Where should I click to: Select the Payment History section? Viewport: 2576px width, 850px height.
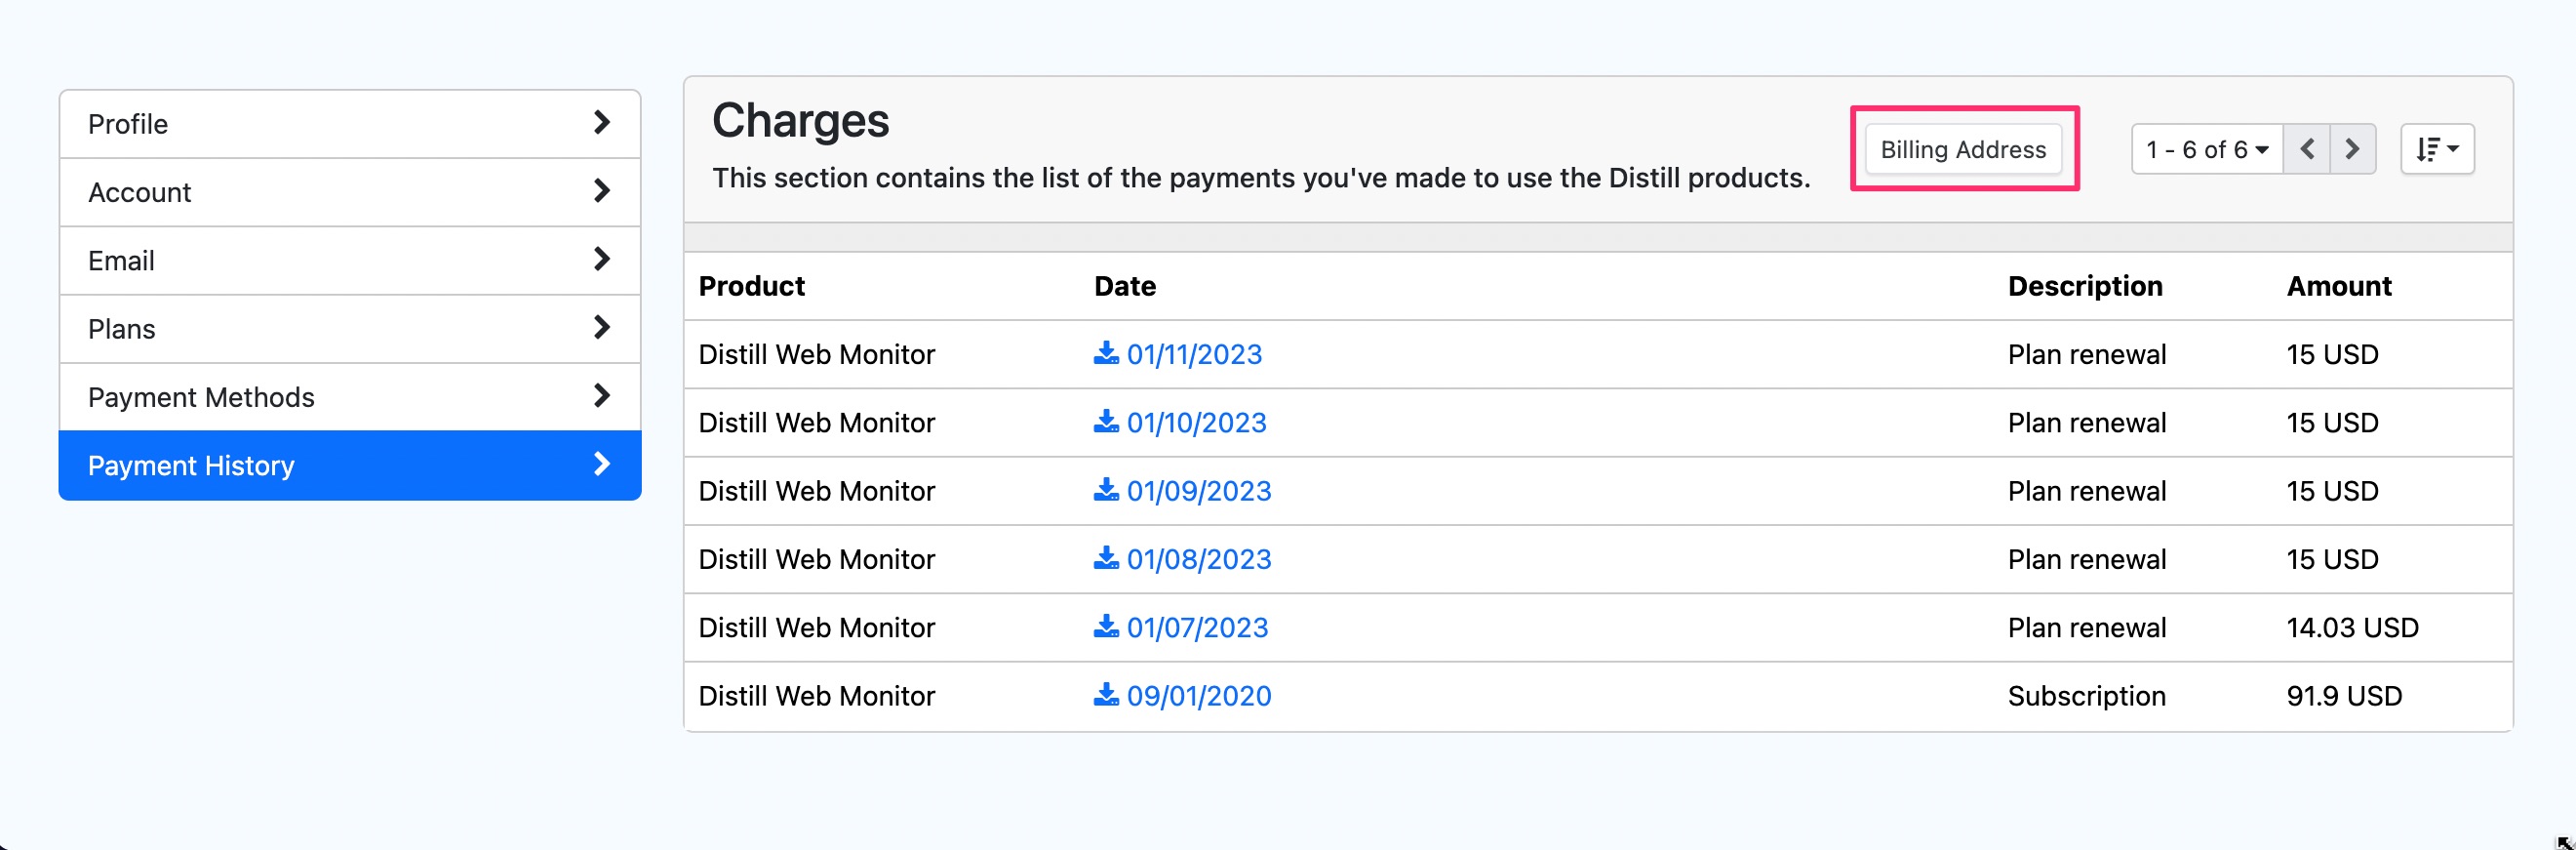point(350,465)
